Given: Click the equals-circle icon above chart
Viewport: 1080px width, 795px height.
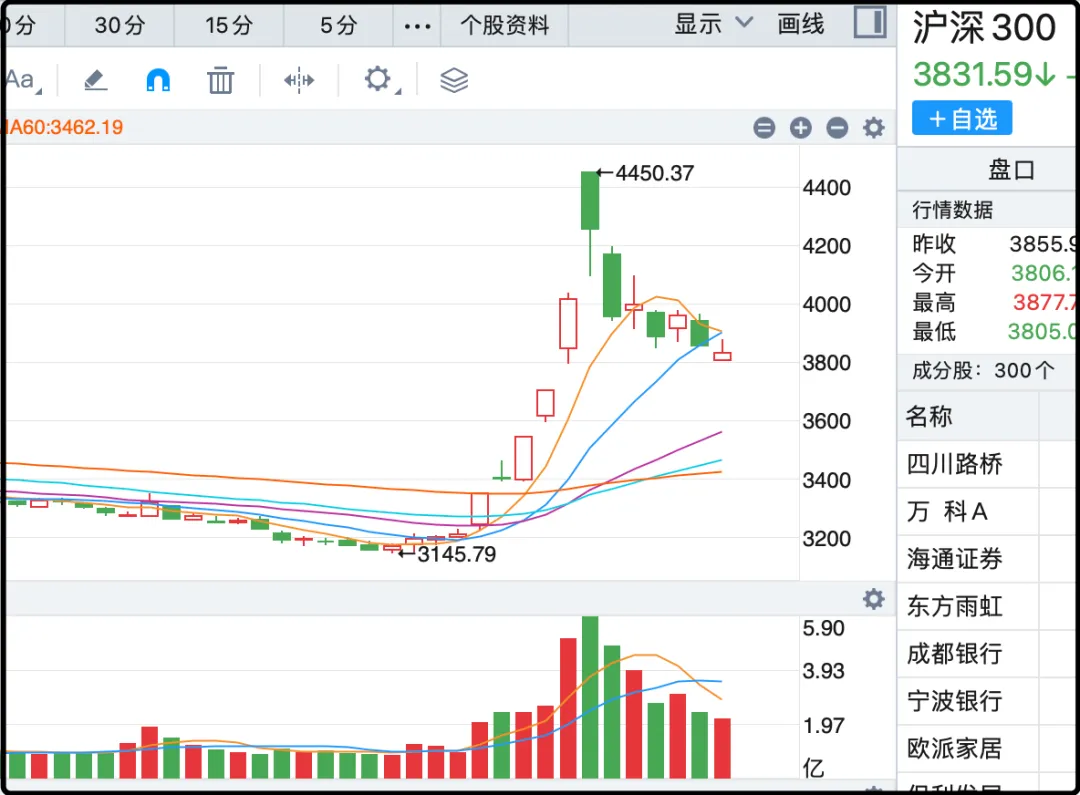Looking at the screenshot, I should [764, 128].
